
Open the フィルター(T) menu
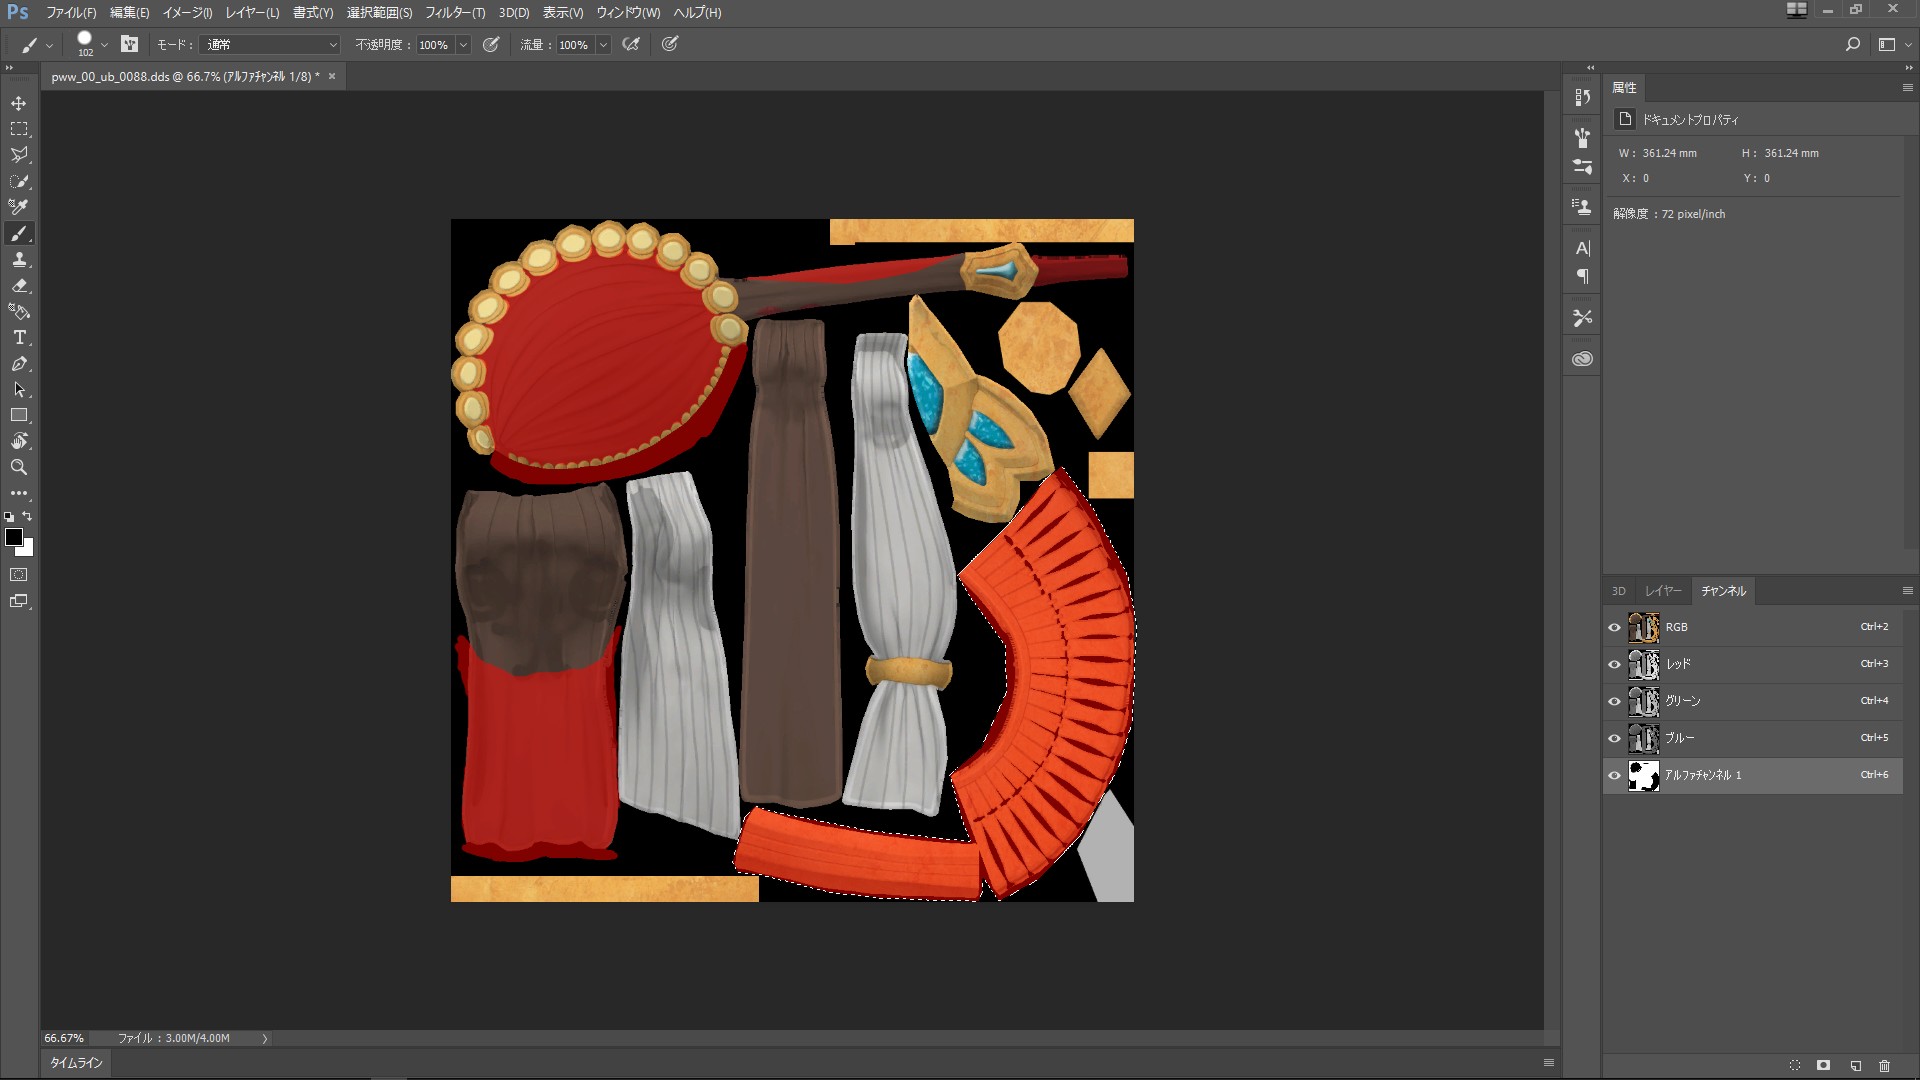click(x=455, y=13)
